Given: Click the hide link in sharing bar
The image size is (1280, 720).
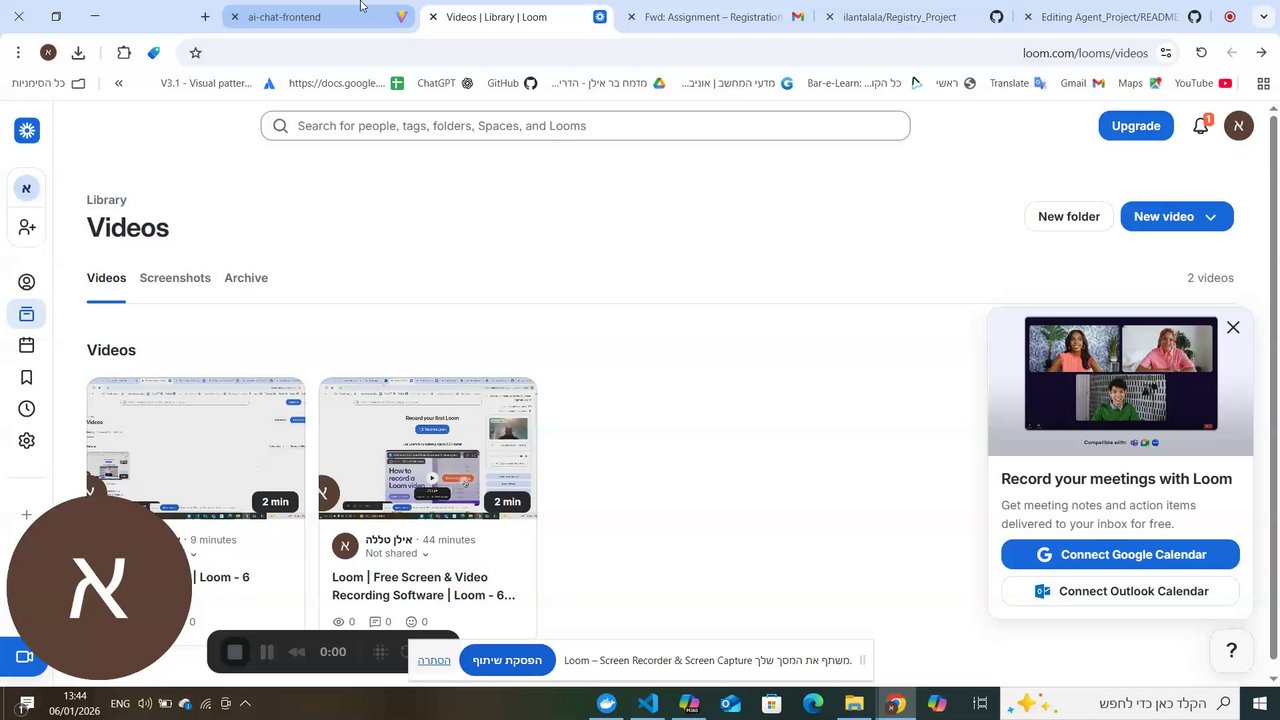Looking at the screenshot, I should (434, 660).
